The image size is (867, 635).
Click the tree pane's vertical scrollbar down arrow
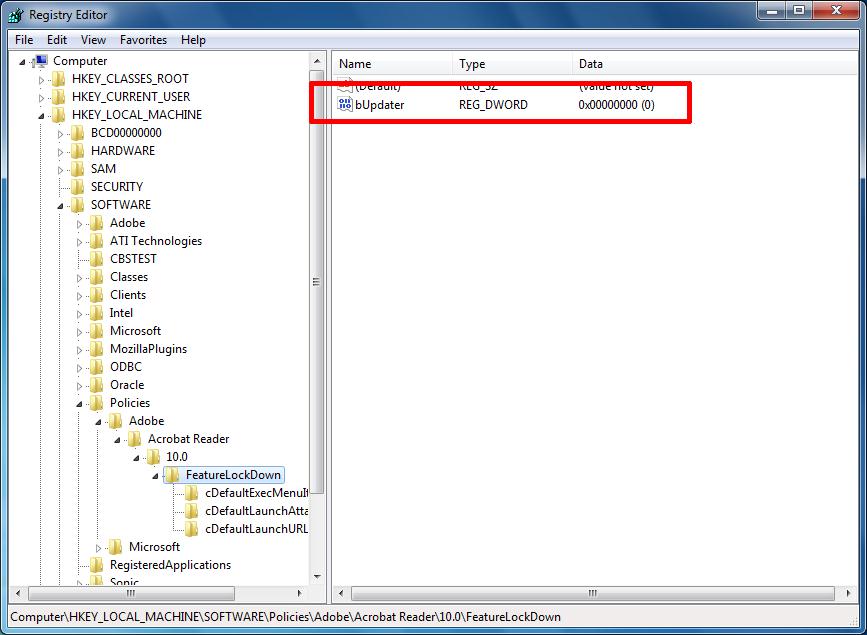click(317, 577)
